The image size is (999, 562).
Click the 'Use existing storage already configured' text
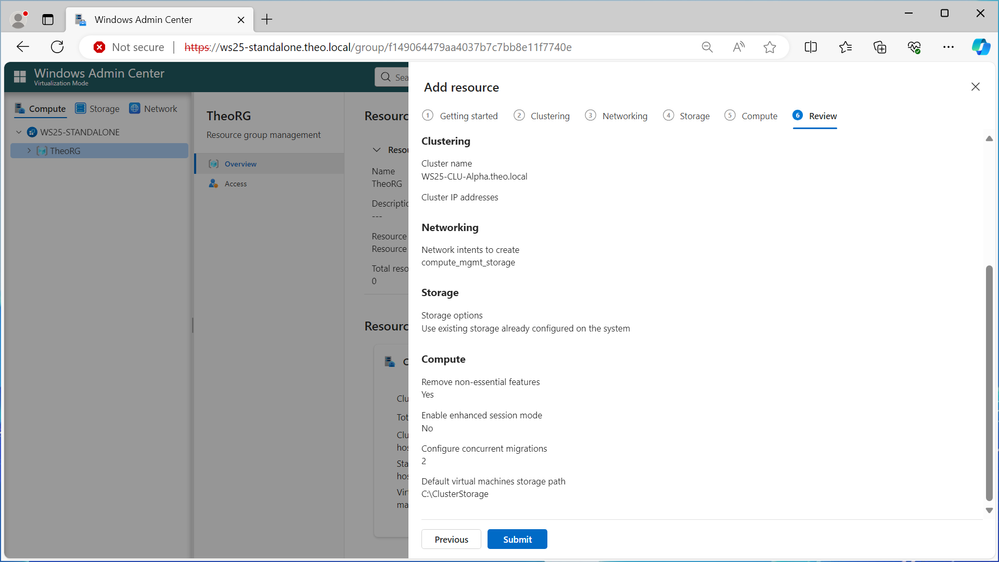[526, 329]
